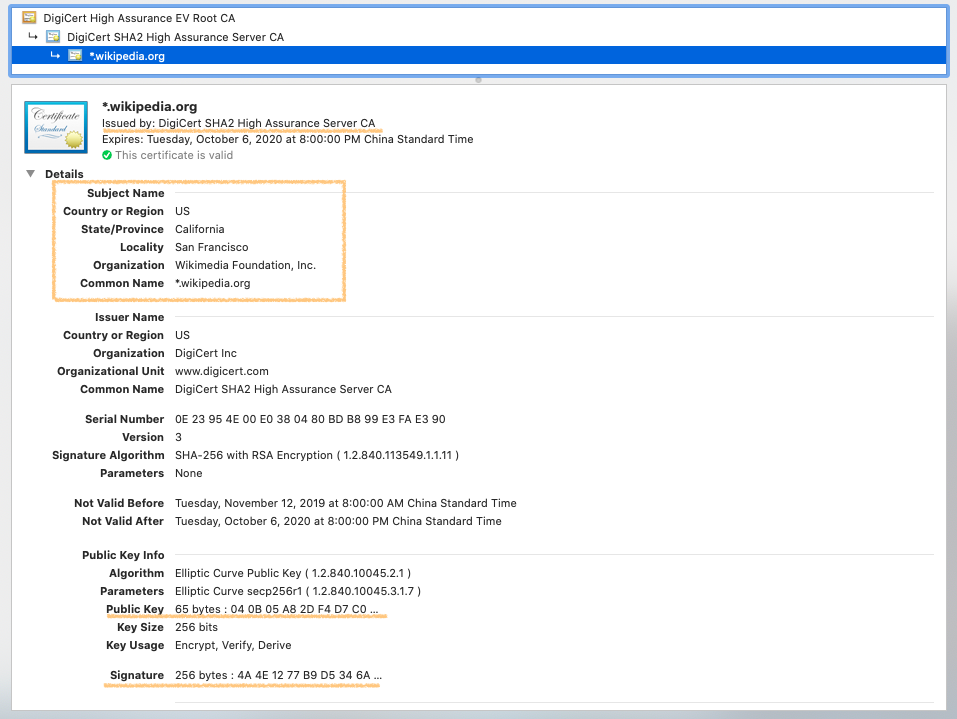Click issuer Country or Region value US
Viewport: 957px width, 719px height.
pos(182,335)
